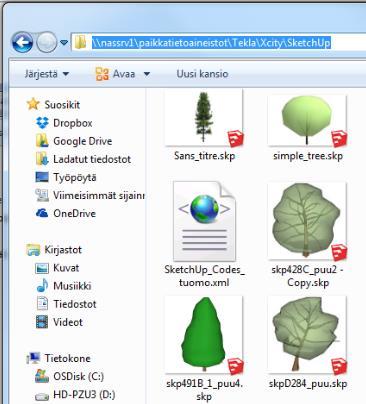Select the Suosikit heading
The width and height of the screenshot is (366, 404).
tap(62, 105)
